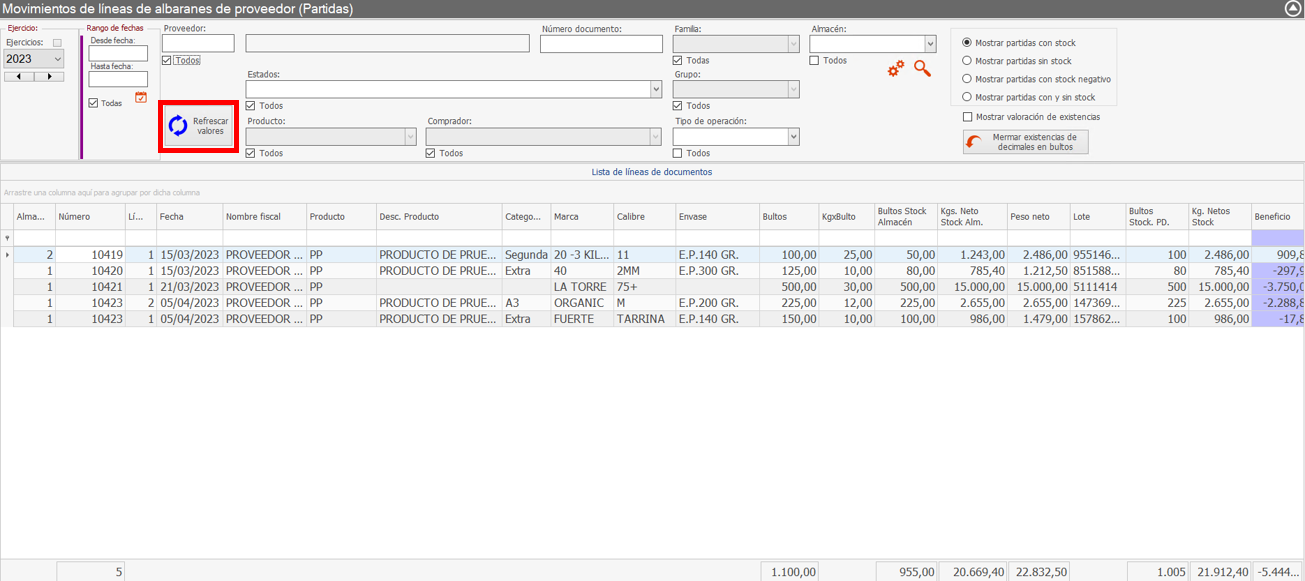Sort by the Calibre column header
The width and height of the screenshot is (1305, 581).
(644, 217)
